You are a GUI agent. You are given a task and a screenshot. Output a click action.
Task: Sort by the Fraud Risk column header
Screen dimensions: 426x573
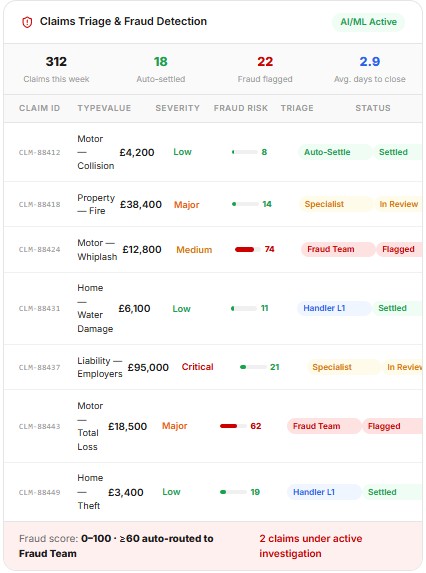[x=241, y=108]
